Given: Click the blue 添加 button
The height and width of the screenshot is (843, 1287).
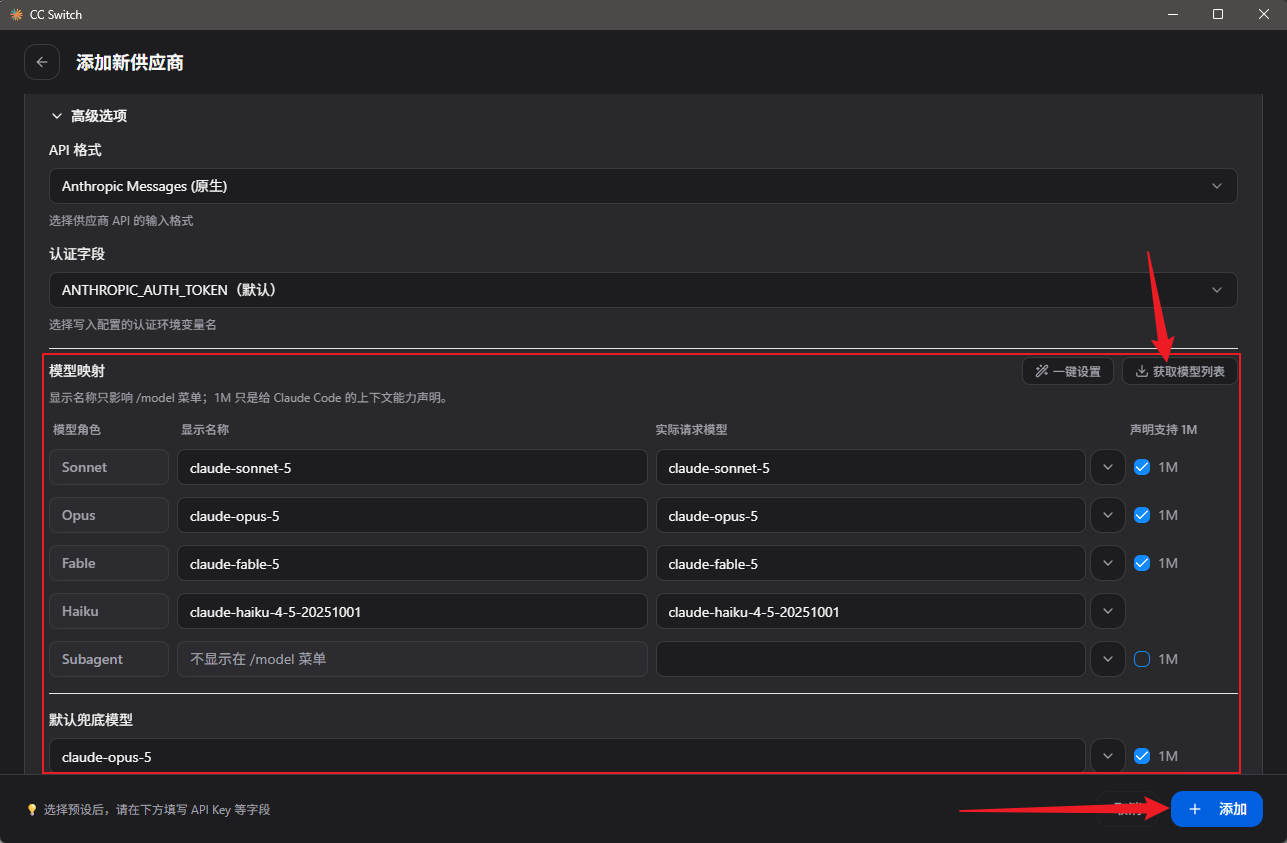Looking at the screenshot, I should click(1216, 809).
